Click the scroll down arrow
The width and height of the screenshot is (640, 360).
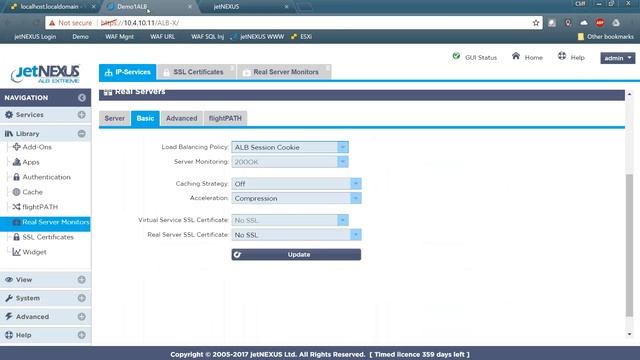click(x=629, y=334)
